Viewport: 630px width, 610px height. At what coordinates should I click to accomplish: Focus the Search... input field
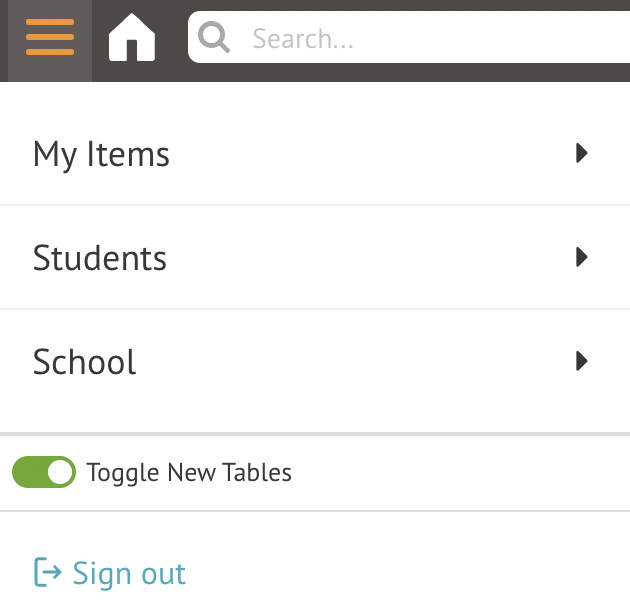tap(409, 37)
